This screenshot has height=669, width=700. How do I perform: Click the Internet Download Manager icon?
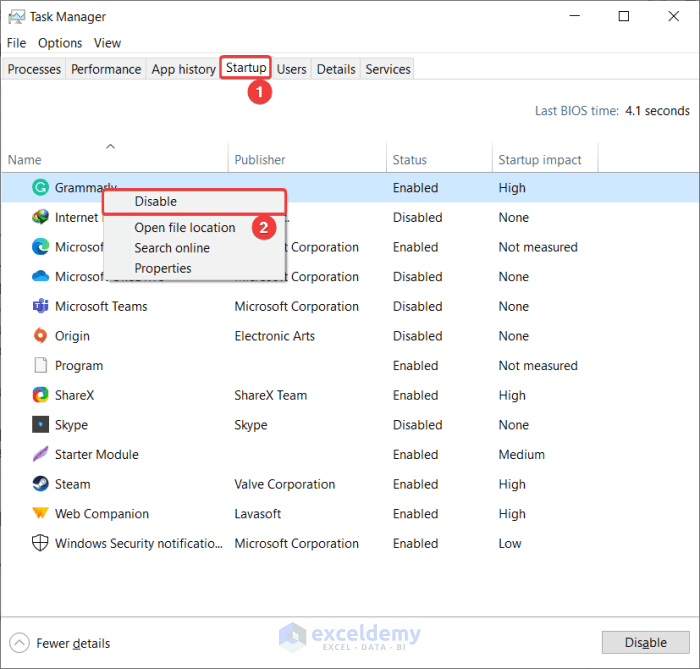click(40, 217)
